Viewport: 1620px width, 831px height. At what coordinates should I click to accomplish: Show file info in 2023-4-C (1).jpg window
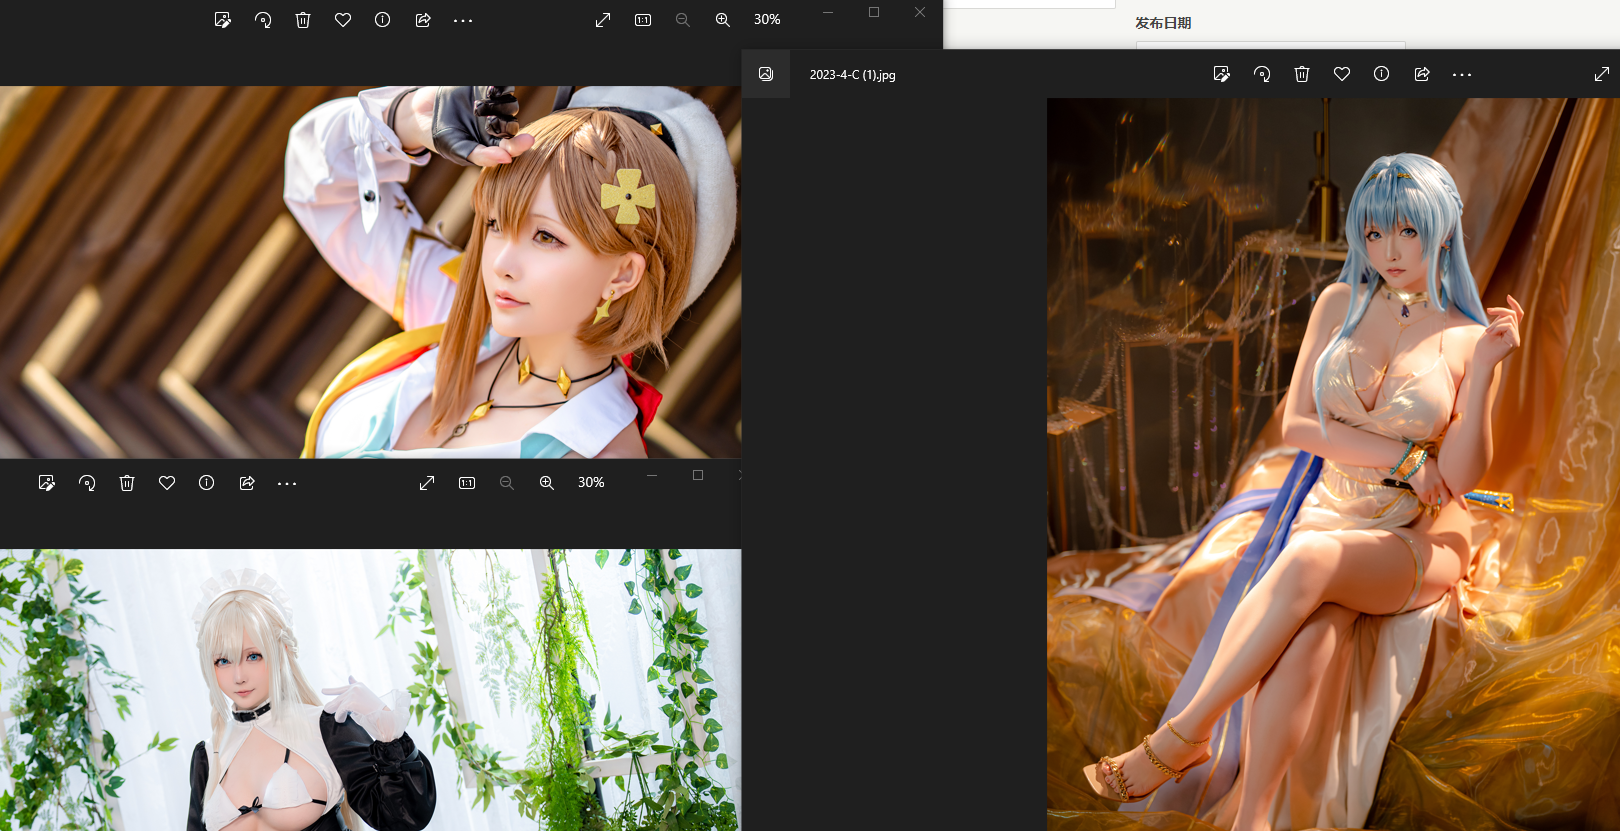coord(1381,74)
